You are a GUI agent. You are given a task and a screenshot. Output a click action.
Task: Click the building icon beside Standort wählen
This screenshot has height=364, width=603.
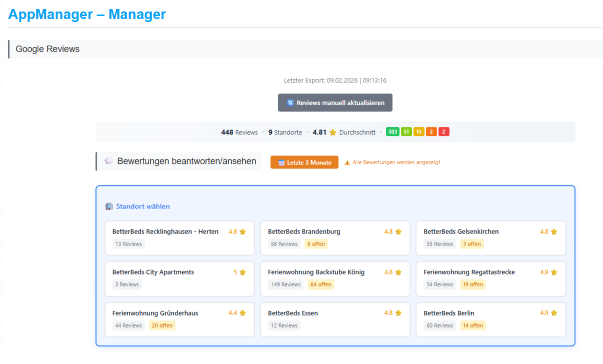pyautogui.click(x=109, y=206)
